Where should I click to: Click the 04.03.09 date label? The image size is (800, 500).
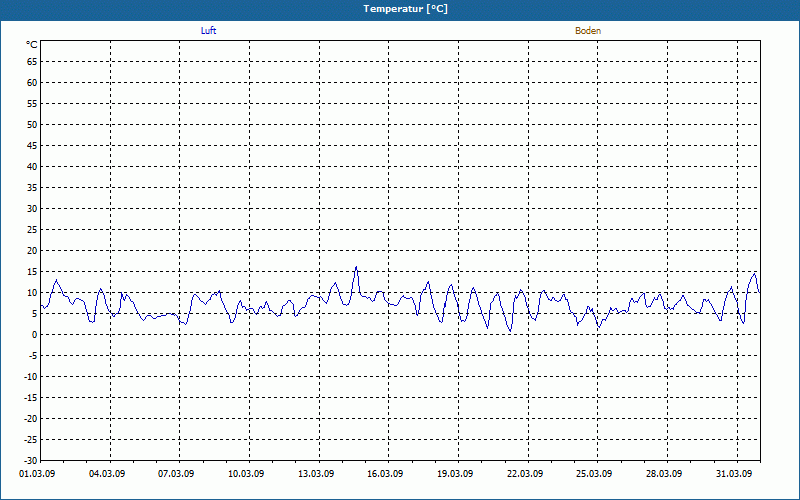point(107,474)
